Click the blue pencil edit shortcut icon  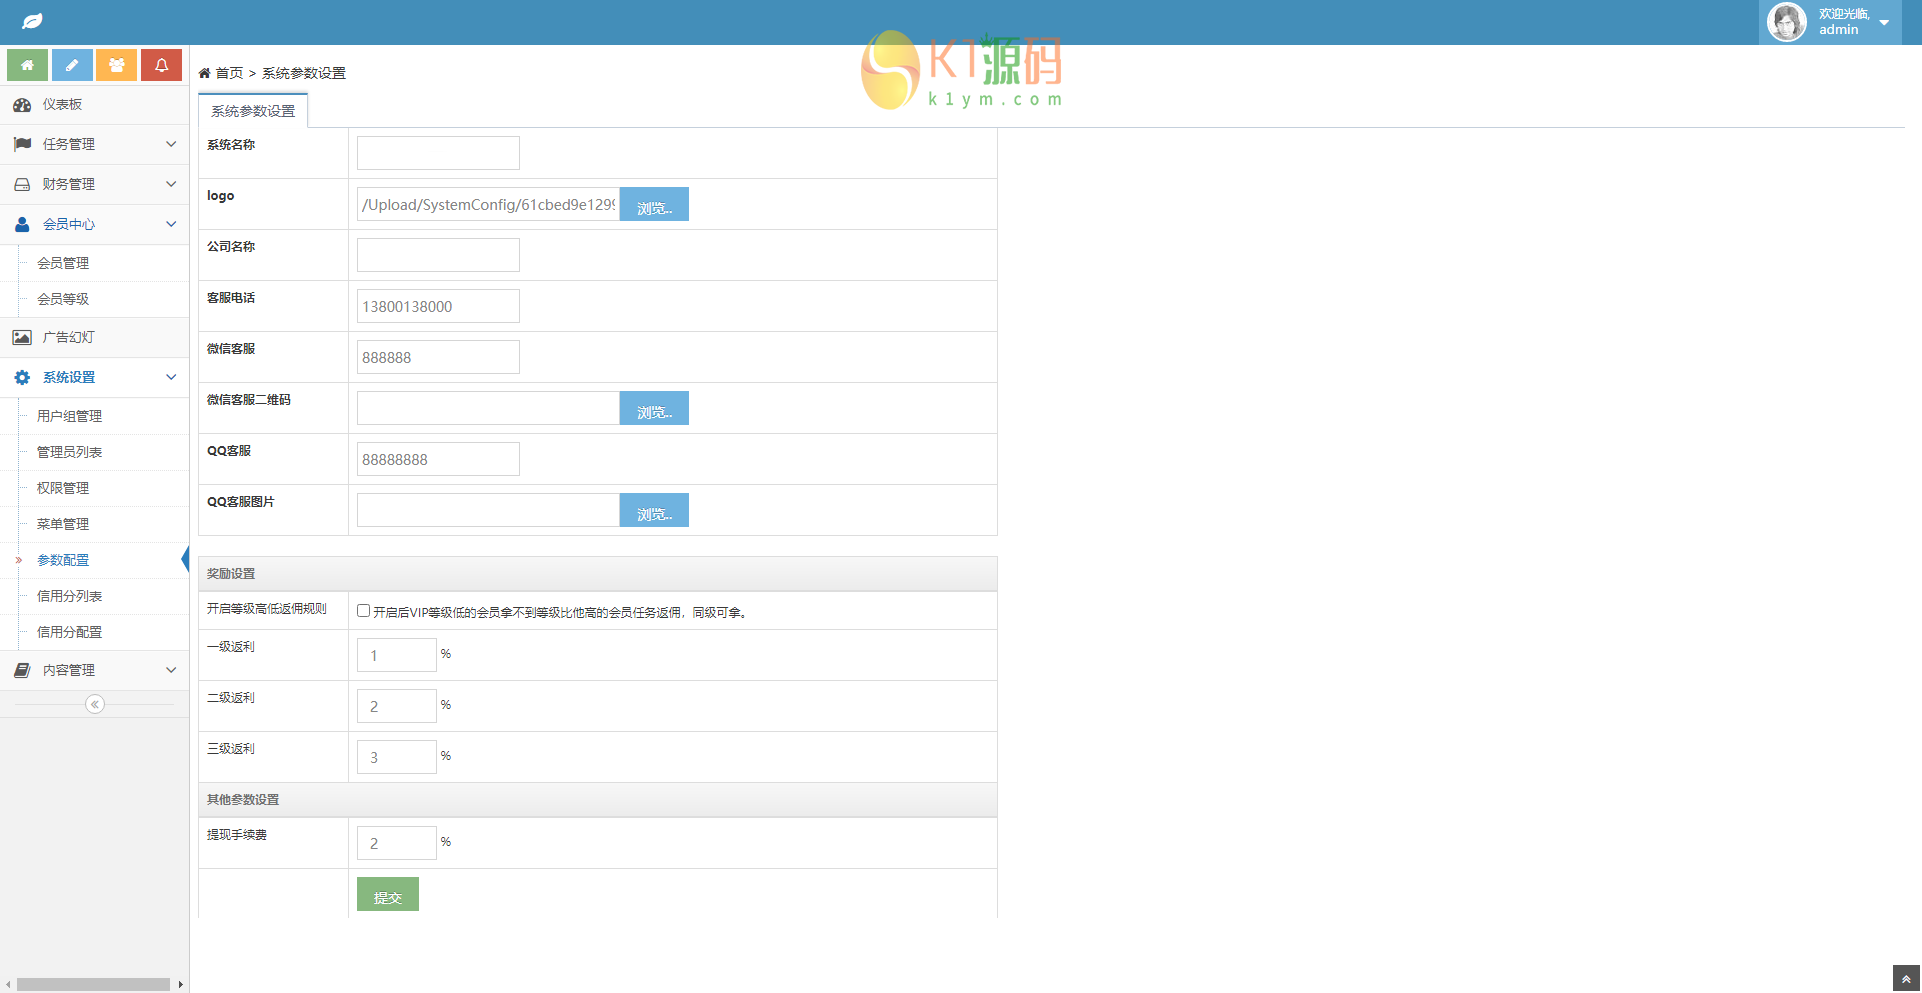pos(72,65)
